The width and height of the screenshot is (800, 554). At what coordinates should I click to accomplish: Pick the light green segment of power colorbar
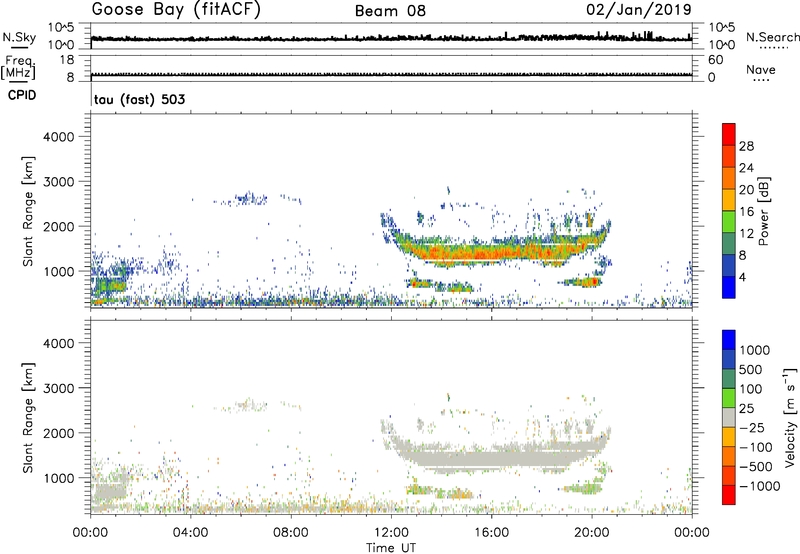coord(729,222)
